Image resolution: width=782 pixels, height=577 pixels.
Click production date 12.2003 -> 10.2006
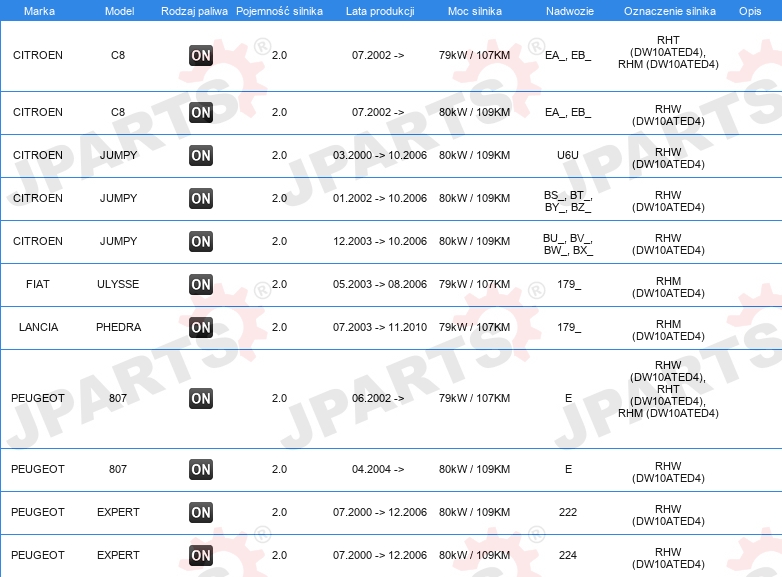[x=380, y=241]
